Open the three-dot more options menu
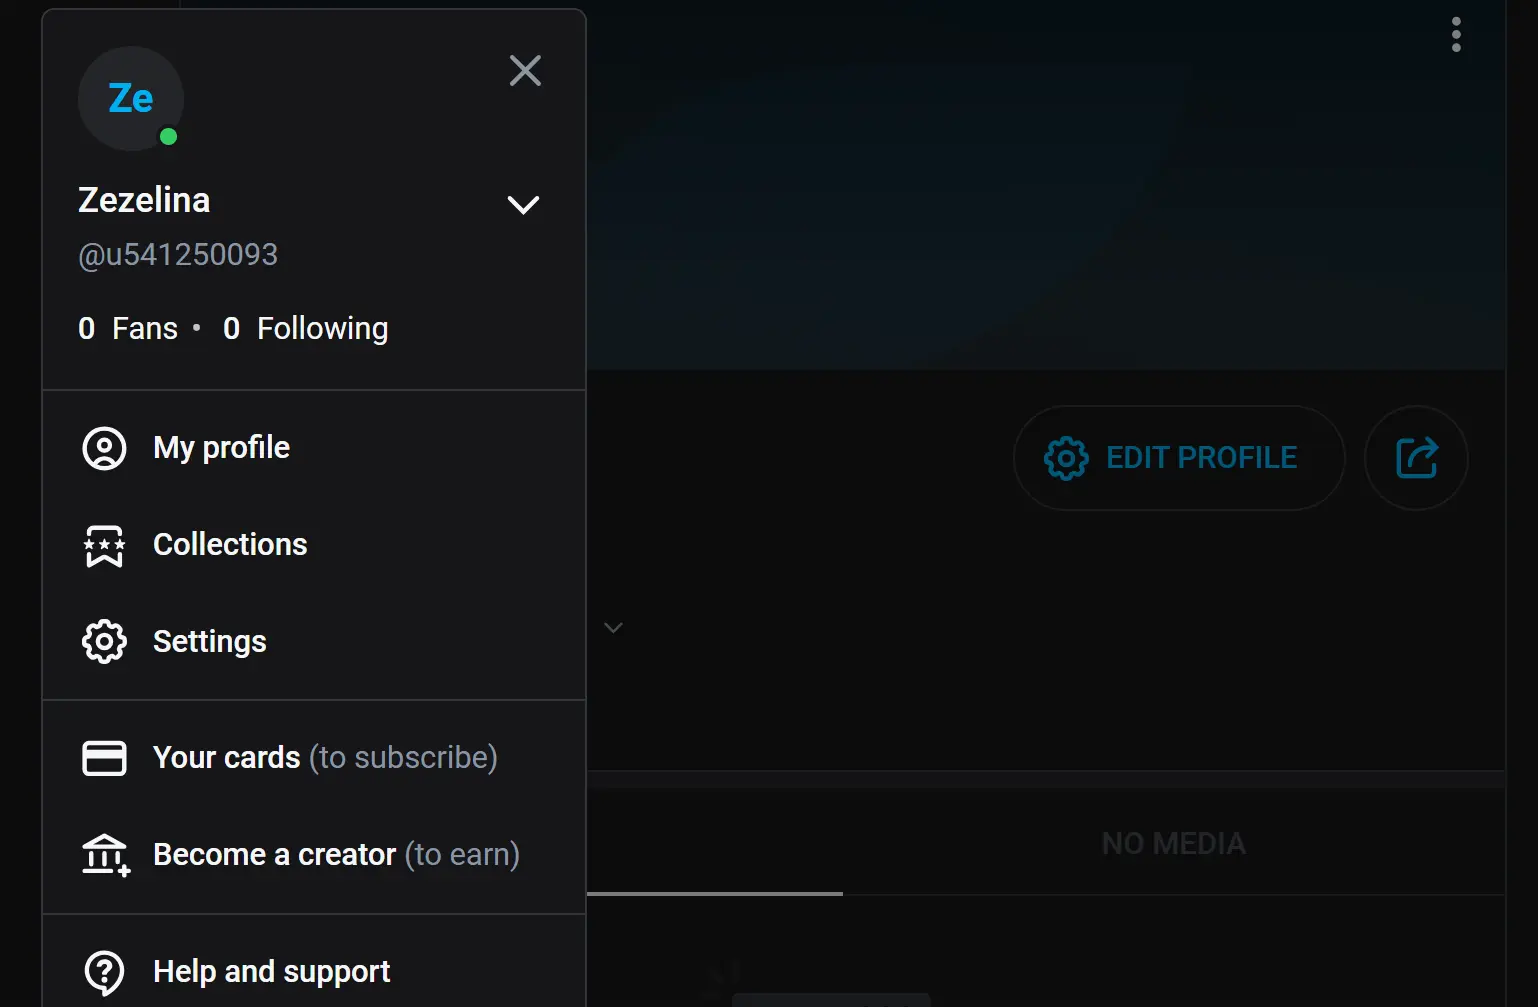 tap(1456, 35)
